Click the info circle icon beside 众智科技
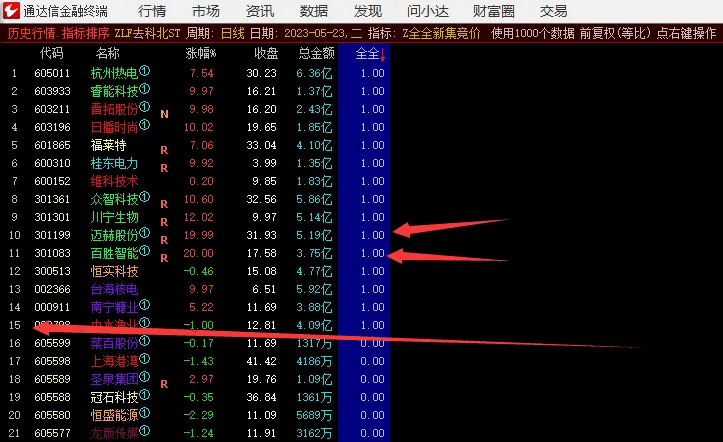This screenshot has width=723, height=442. click(145, 197)
